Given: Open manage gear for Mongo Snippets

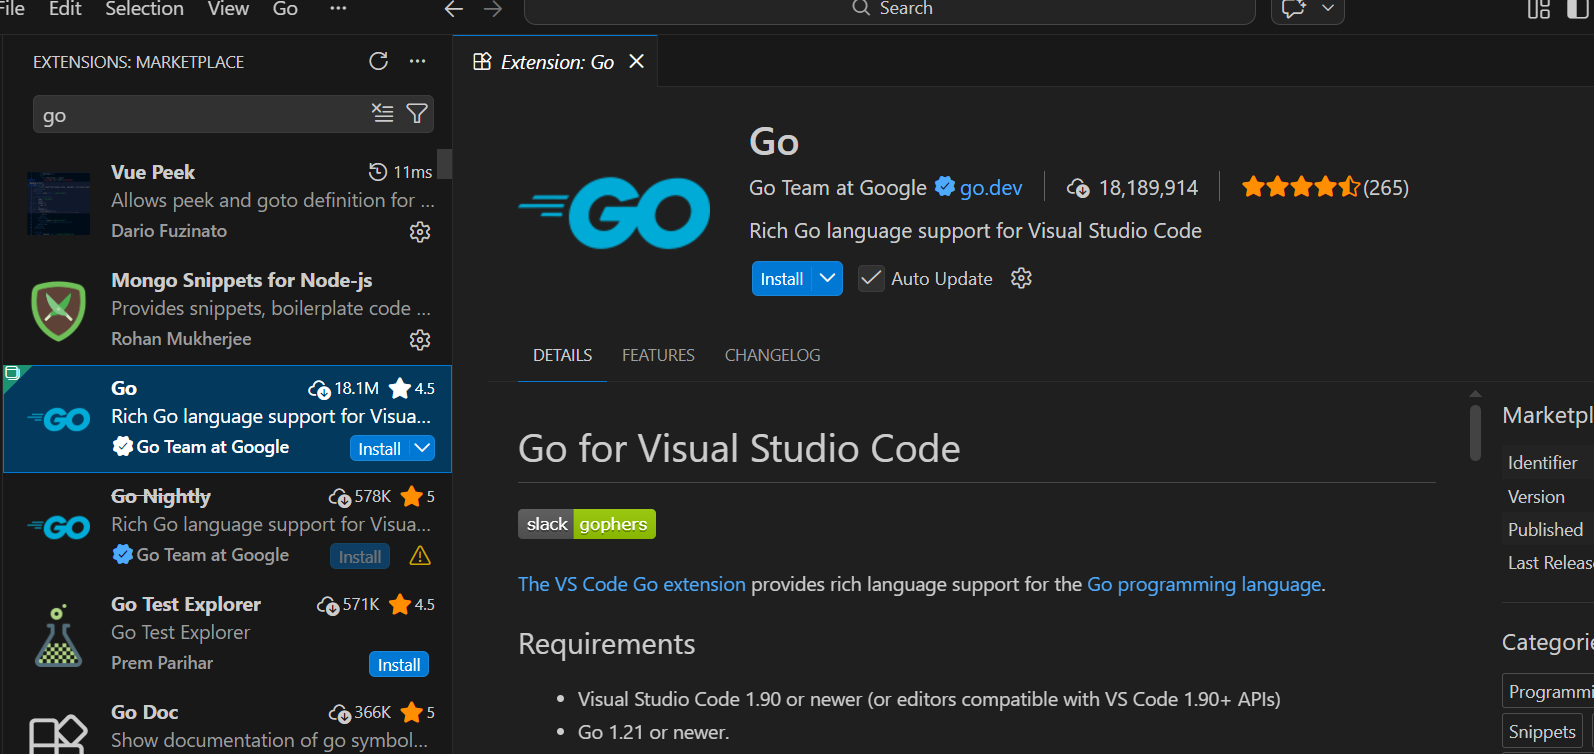Looking at the screenshot, I should pos(420,340).
